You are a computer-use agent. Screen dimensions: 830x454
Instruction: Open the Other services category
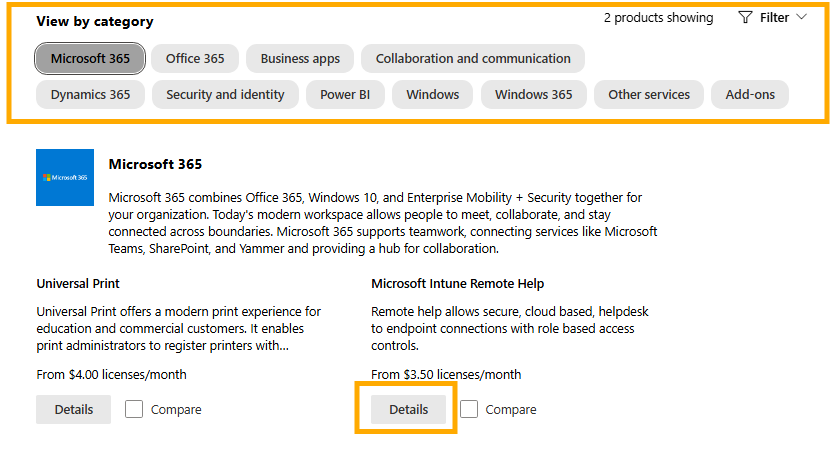pyautogui.click(x=648, y=94)
